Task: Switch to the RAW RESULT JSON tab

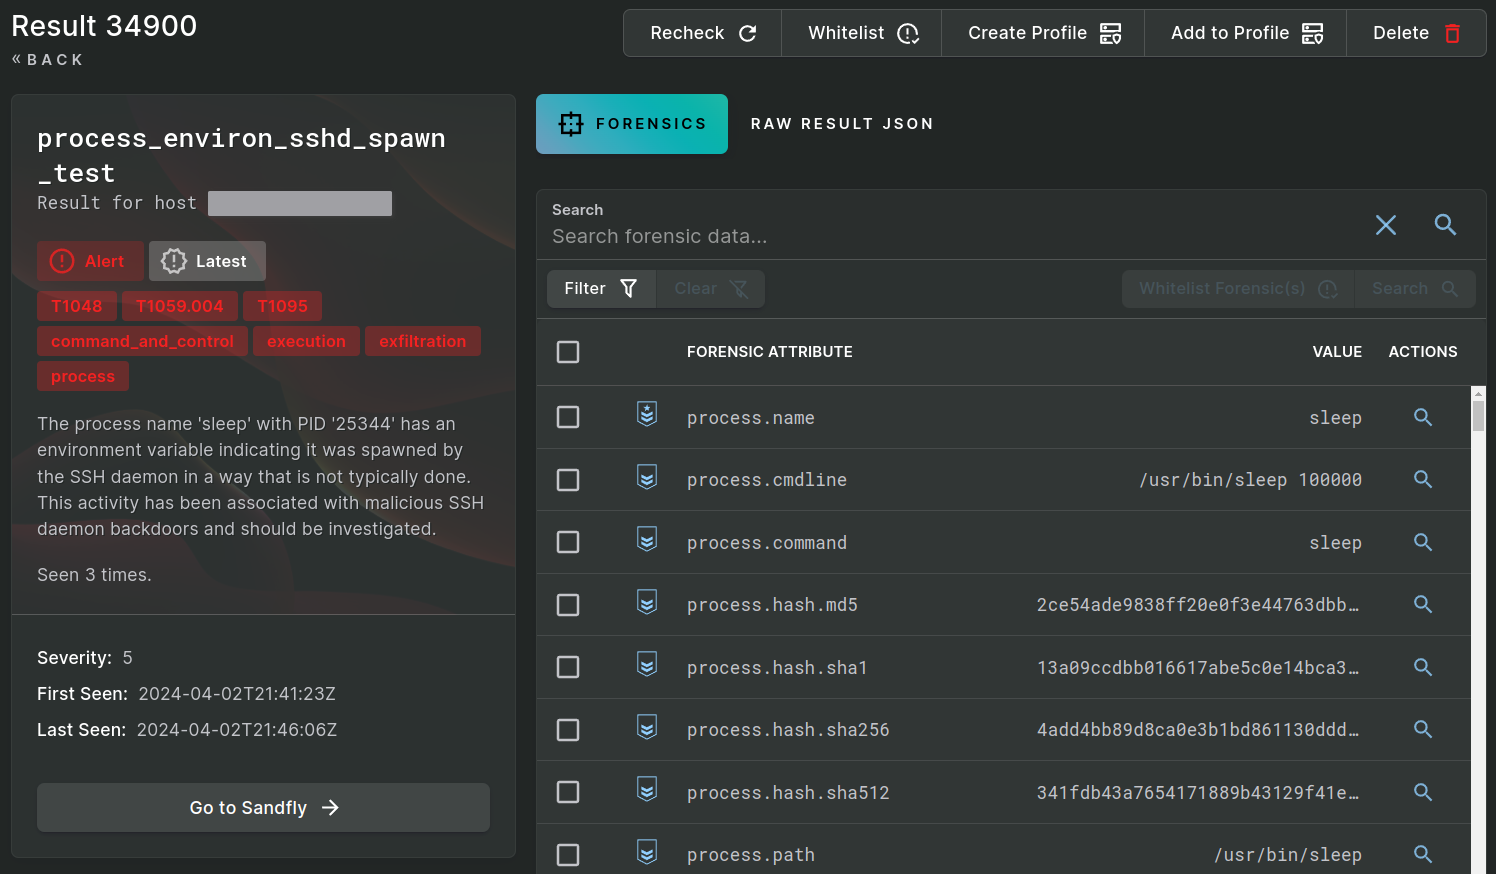Action: pos(842,123)
